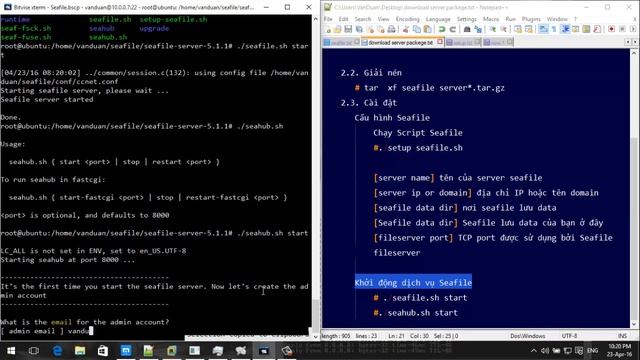
Task: Close the download server package.txt tab
Action: (x=440, y=42)
